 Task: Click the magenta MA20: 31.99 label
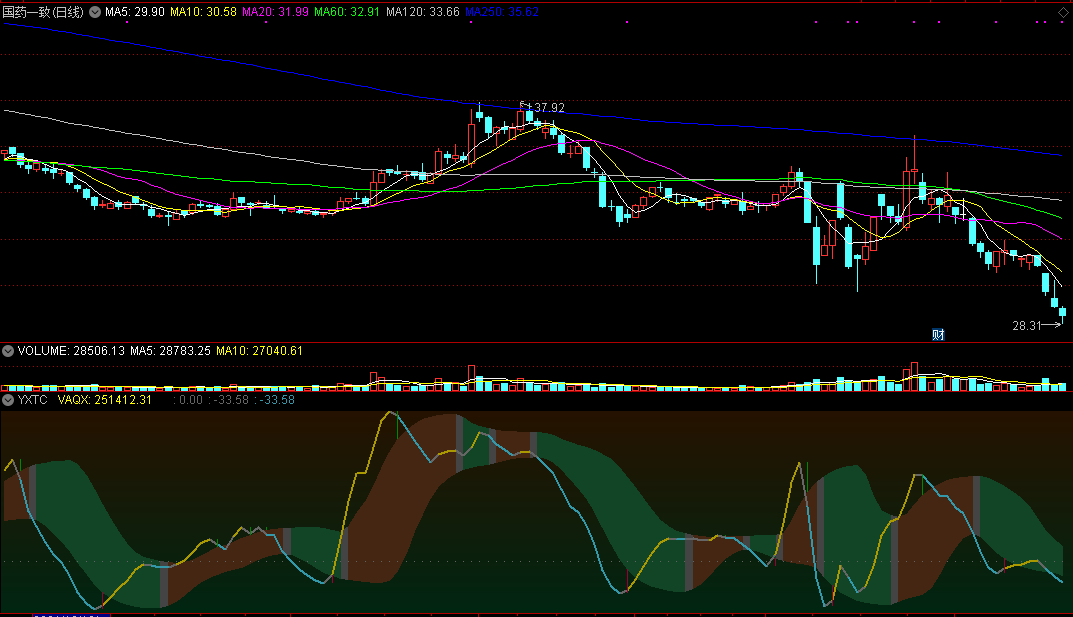[x=275, y=12]
